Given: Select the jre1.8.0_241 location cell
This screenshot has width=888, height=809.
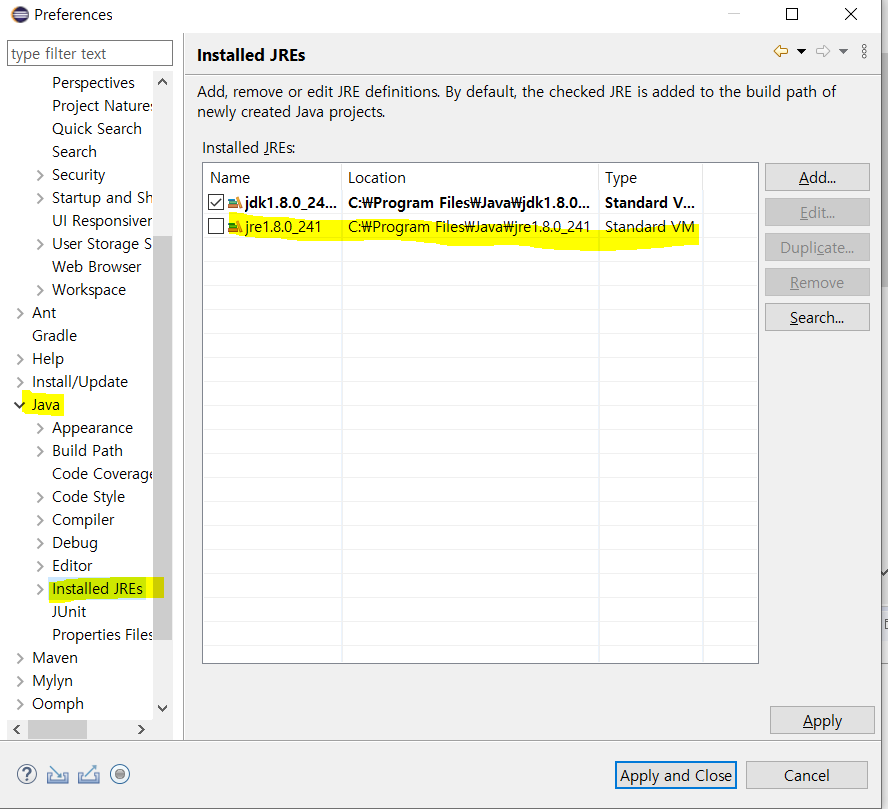Looking at the screenshot, I should coord(469,226).
